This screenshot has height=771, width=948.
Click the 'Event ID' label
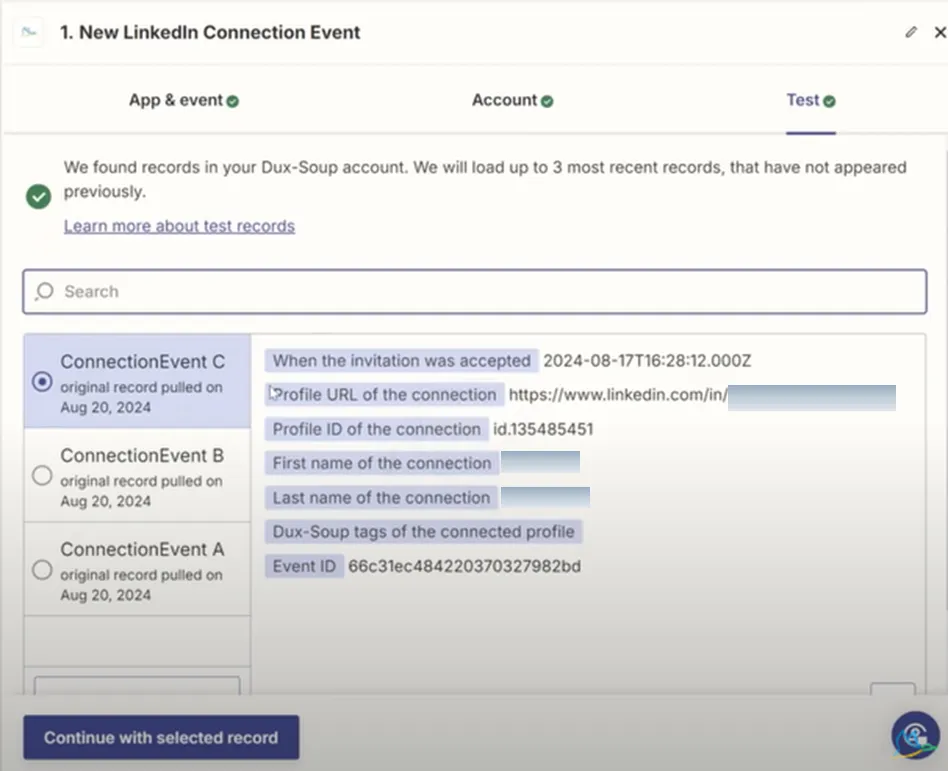pyautogui.click(x=304, y=567)
